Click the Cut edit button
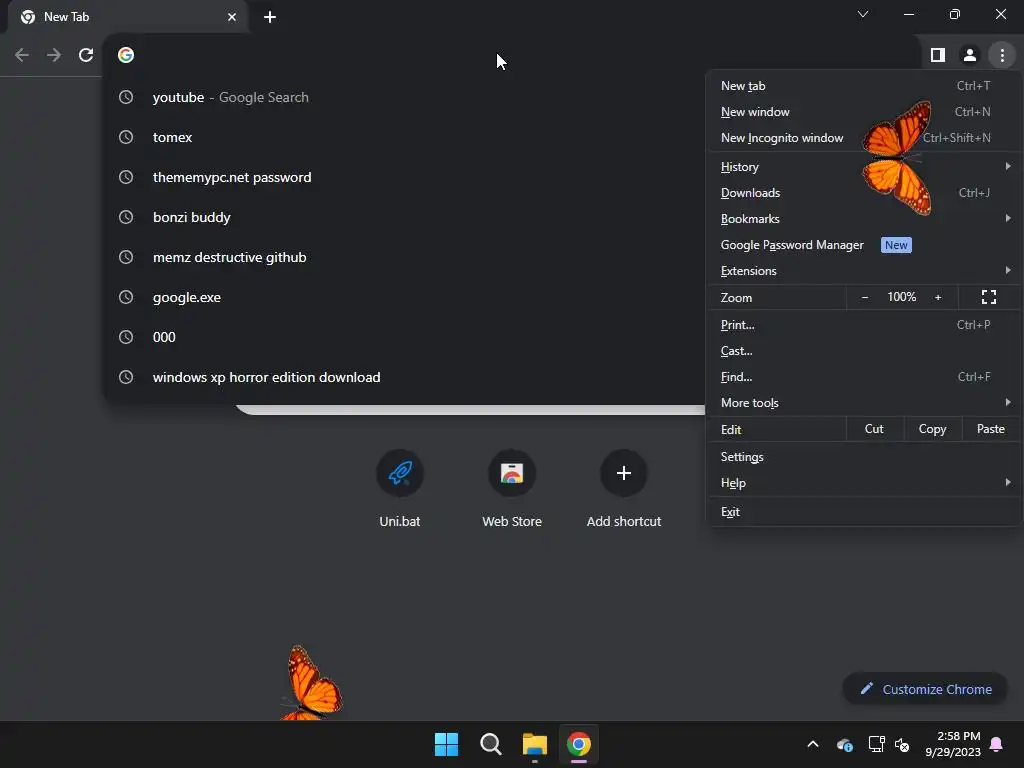 (x=874, y=429)
